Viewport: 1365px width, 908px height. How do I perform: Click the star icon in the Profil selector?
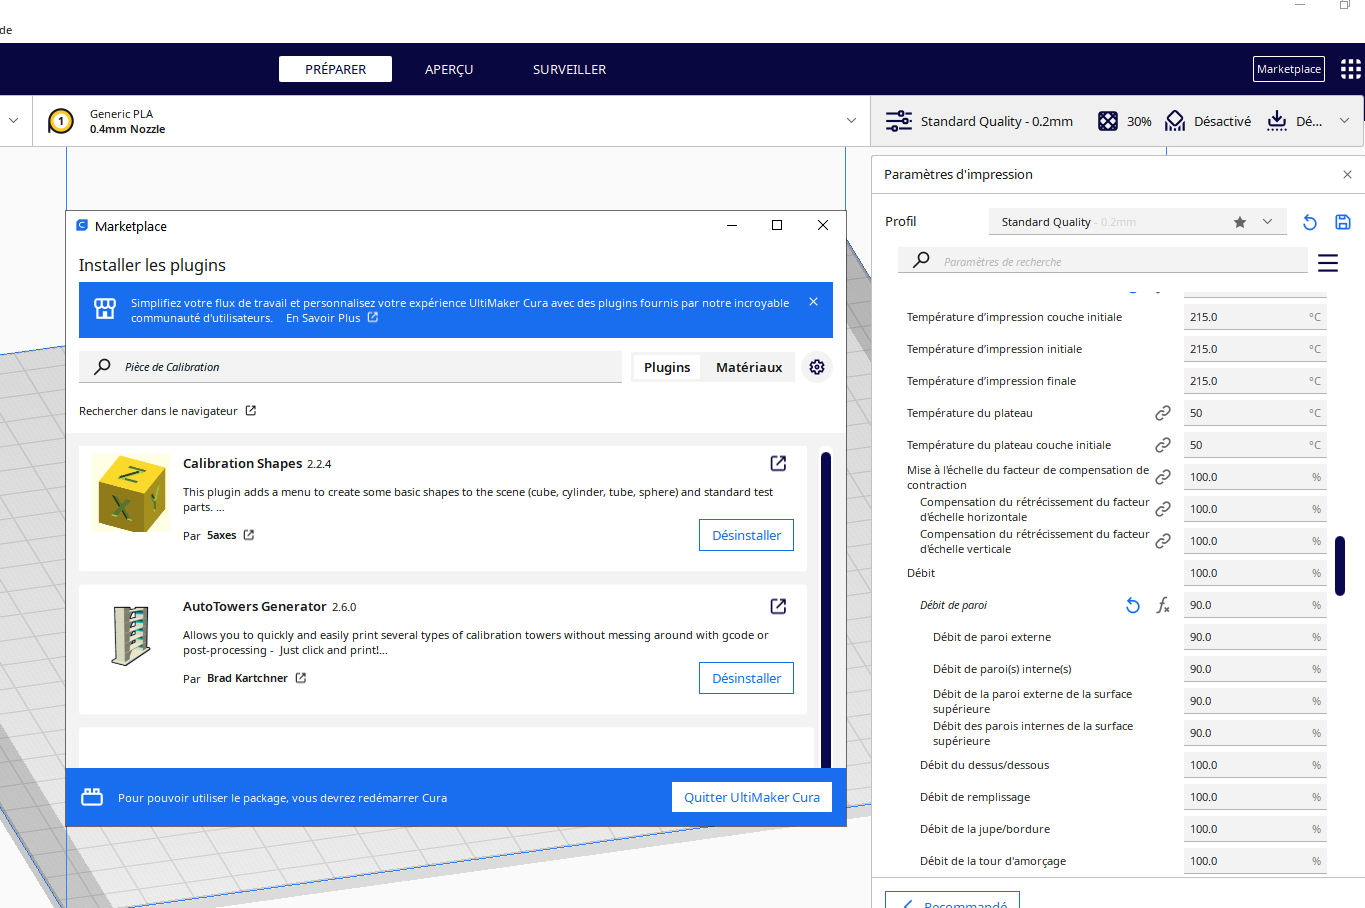tap(1240, 222)
